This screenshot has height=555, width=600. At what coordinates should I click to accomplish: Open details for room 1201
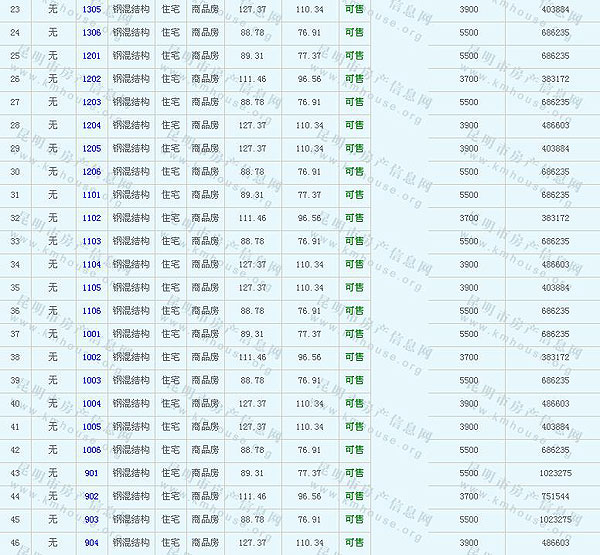tap(91, 55)
